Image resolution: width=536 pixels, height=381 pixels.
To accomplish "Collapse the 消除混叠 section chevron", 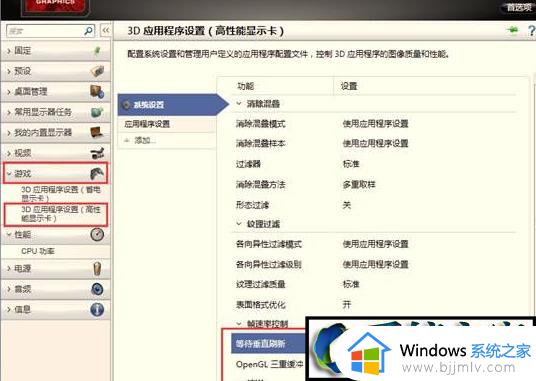I will (239, 103).
